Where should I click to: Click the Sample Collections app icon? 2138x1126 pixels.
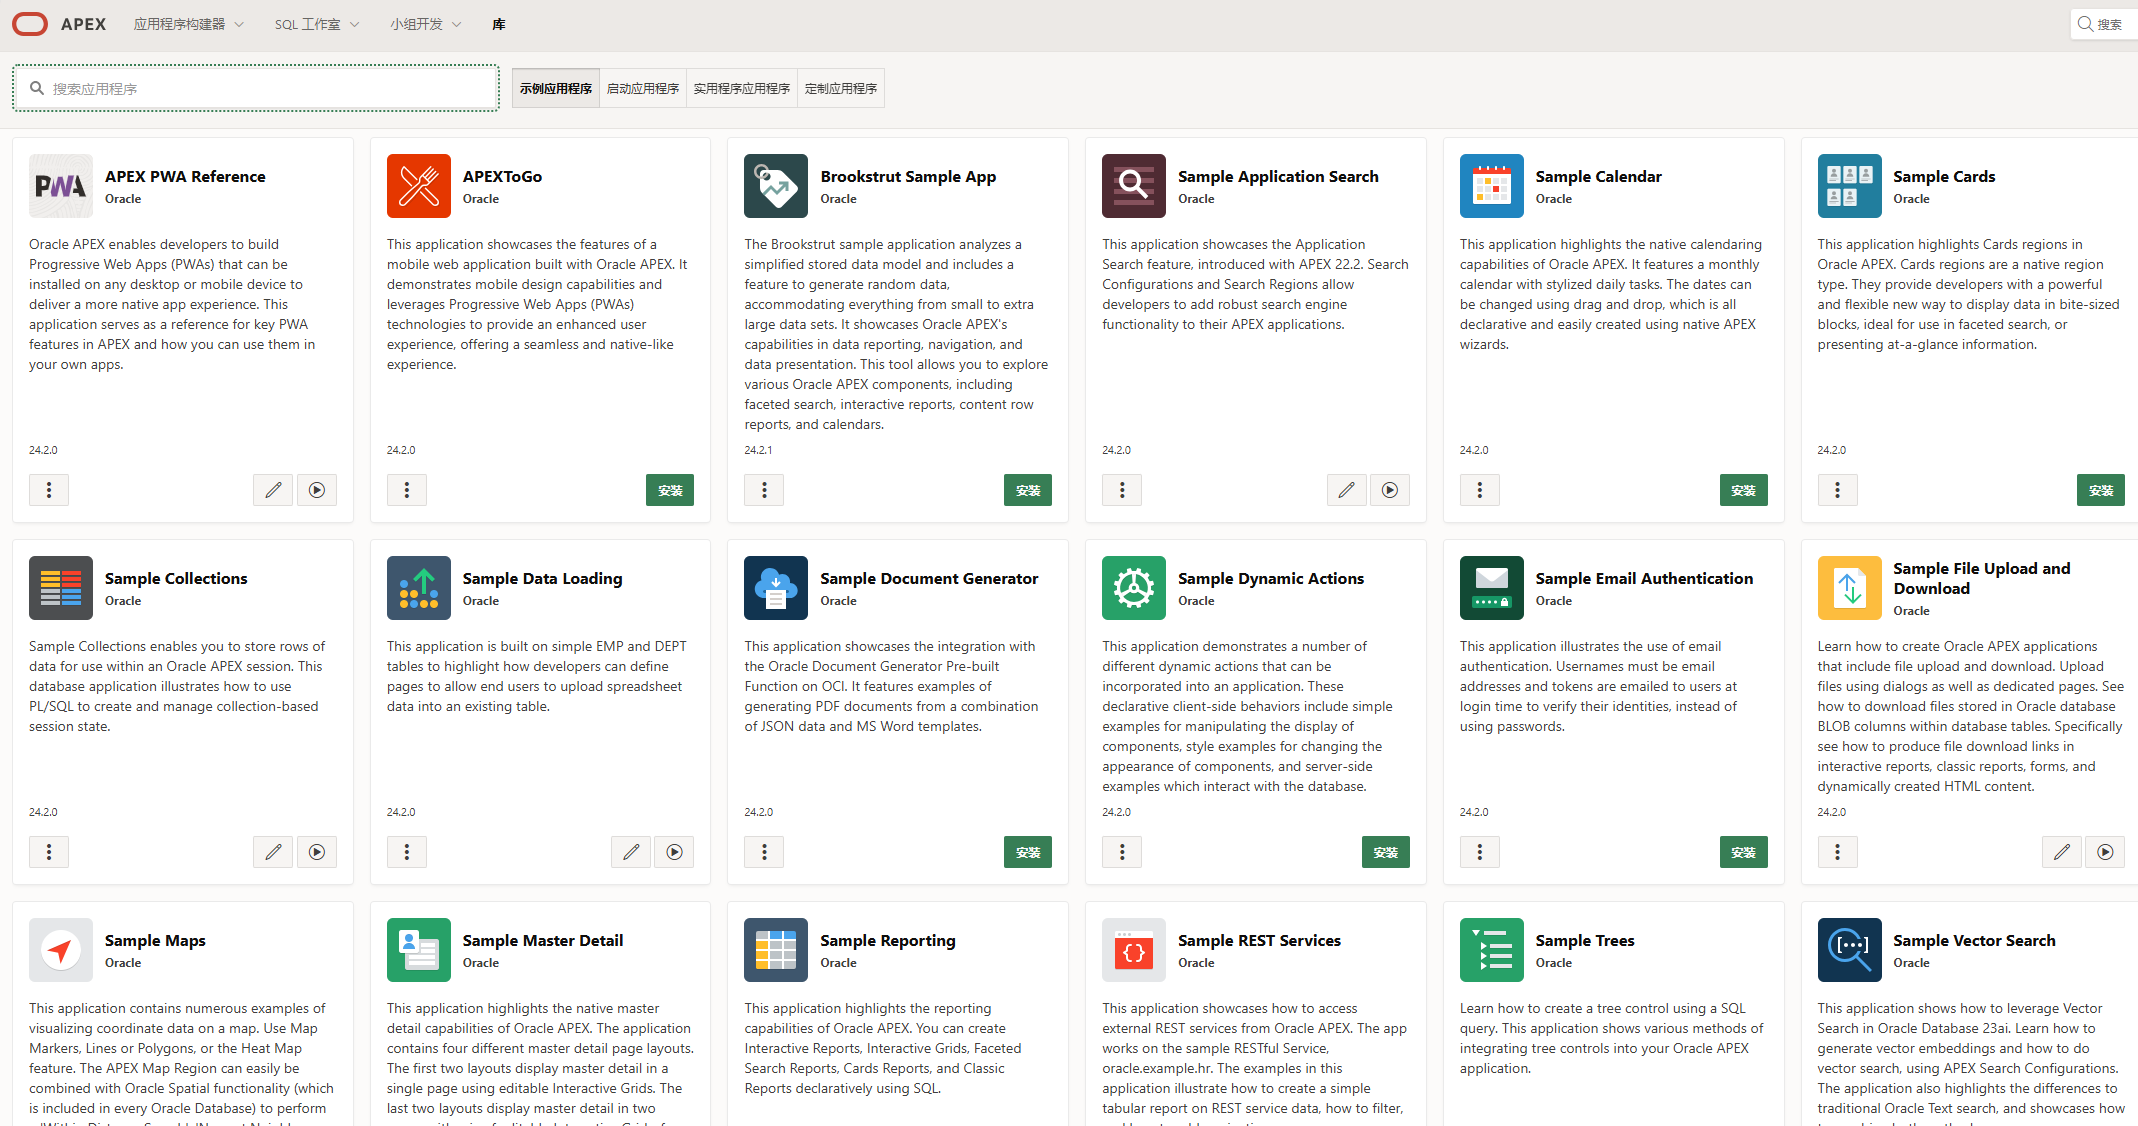pyautogui.click(x=61, y=588)
